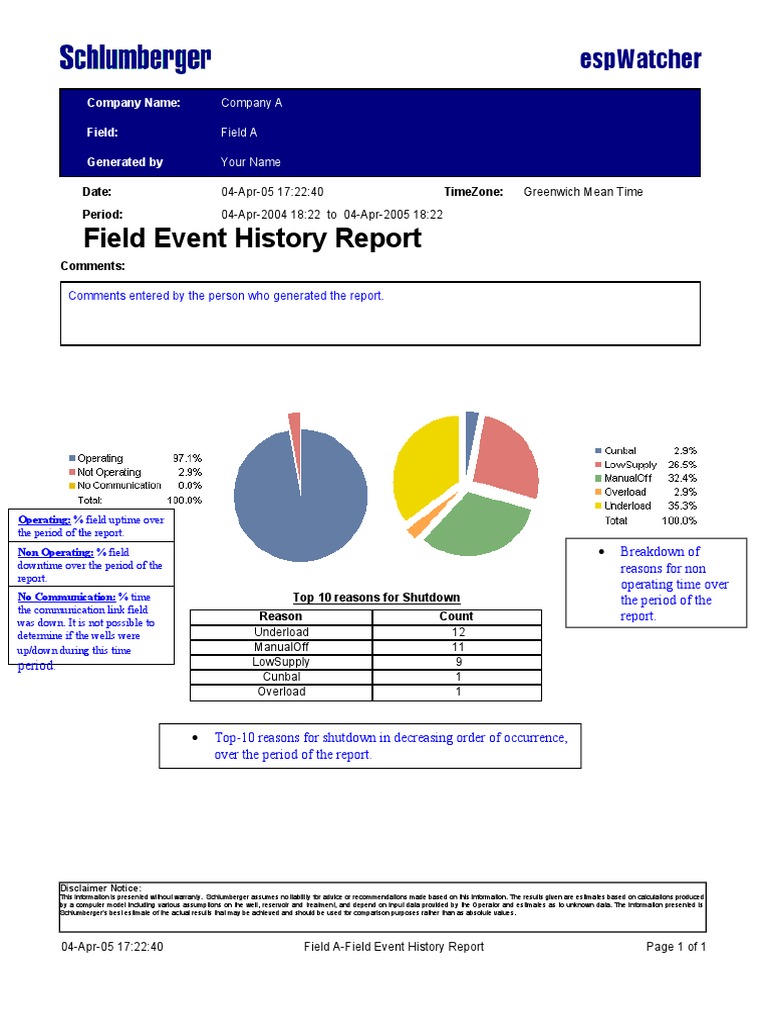Click the count '12' for Underload

[458, 632]
